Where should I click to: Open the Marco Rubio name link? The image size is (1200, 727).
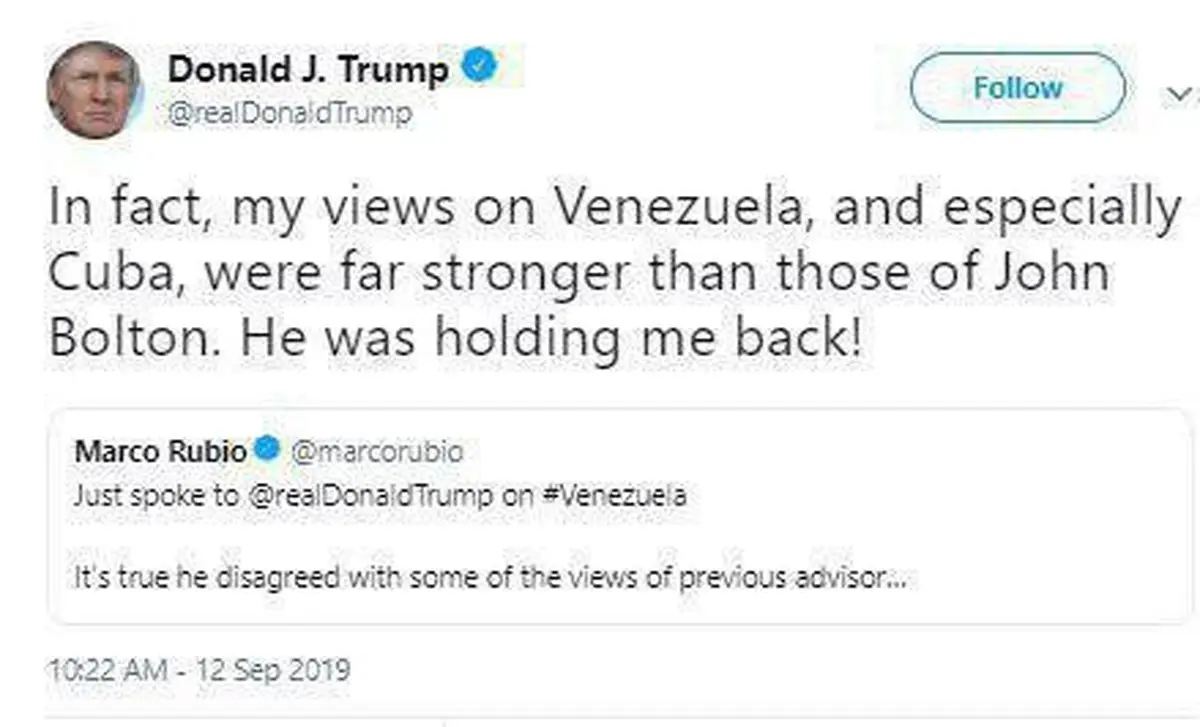[160, 452]
